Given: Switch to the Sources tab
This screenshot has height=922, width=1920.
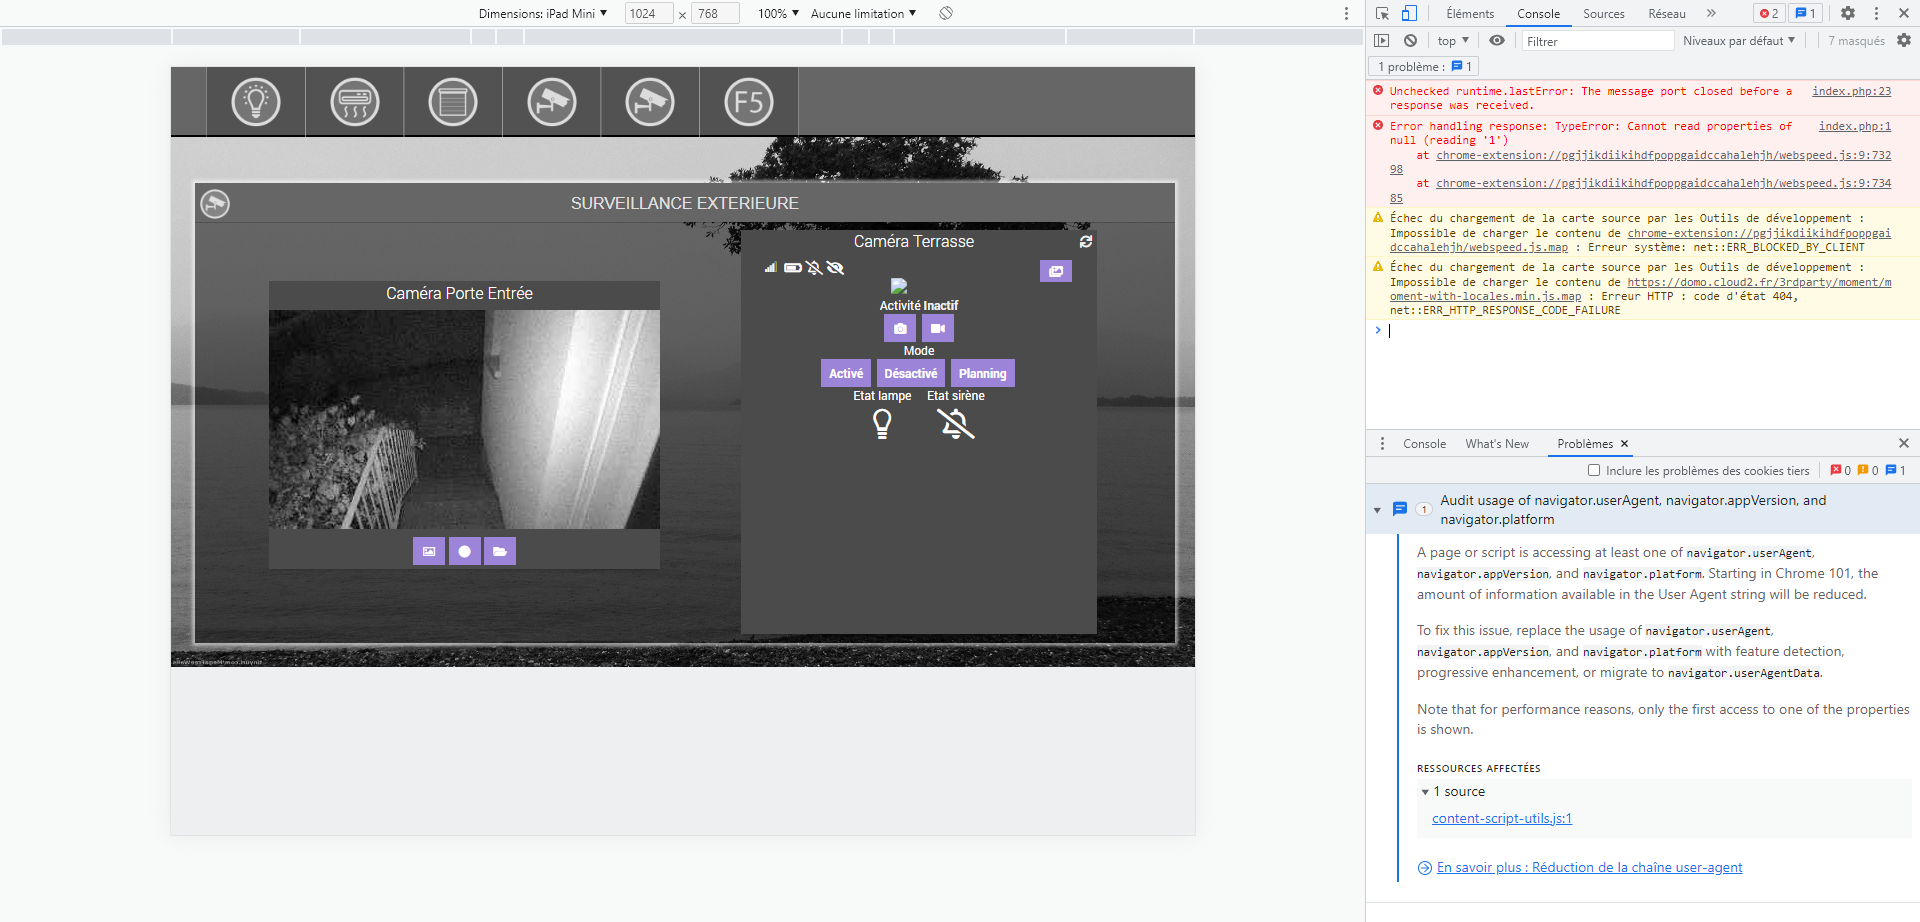Looking at the screenshot, I should pos(1603,13).
